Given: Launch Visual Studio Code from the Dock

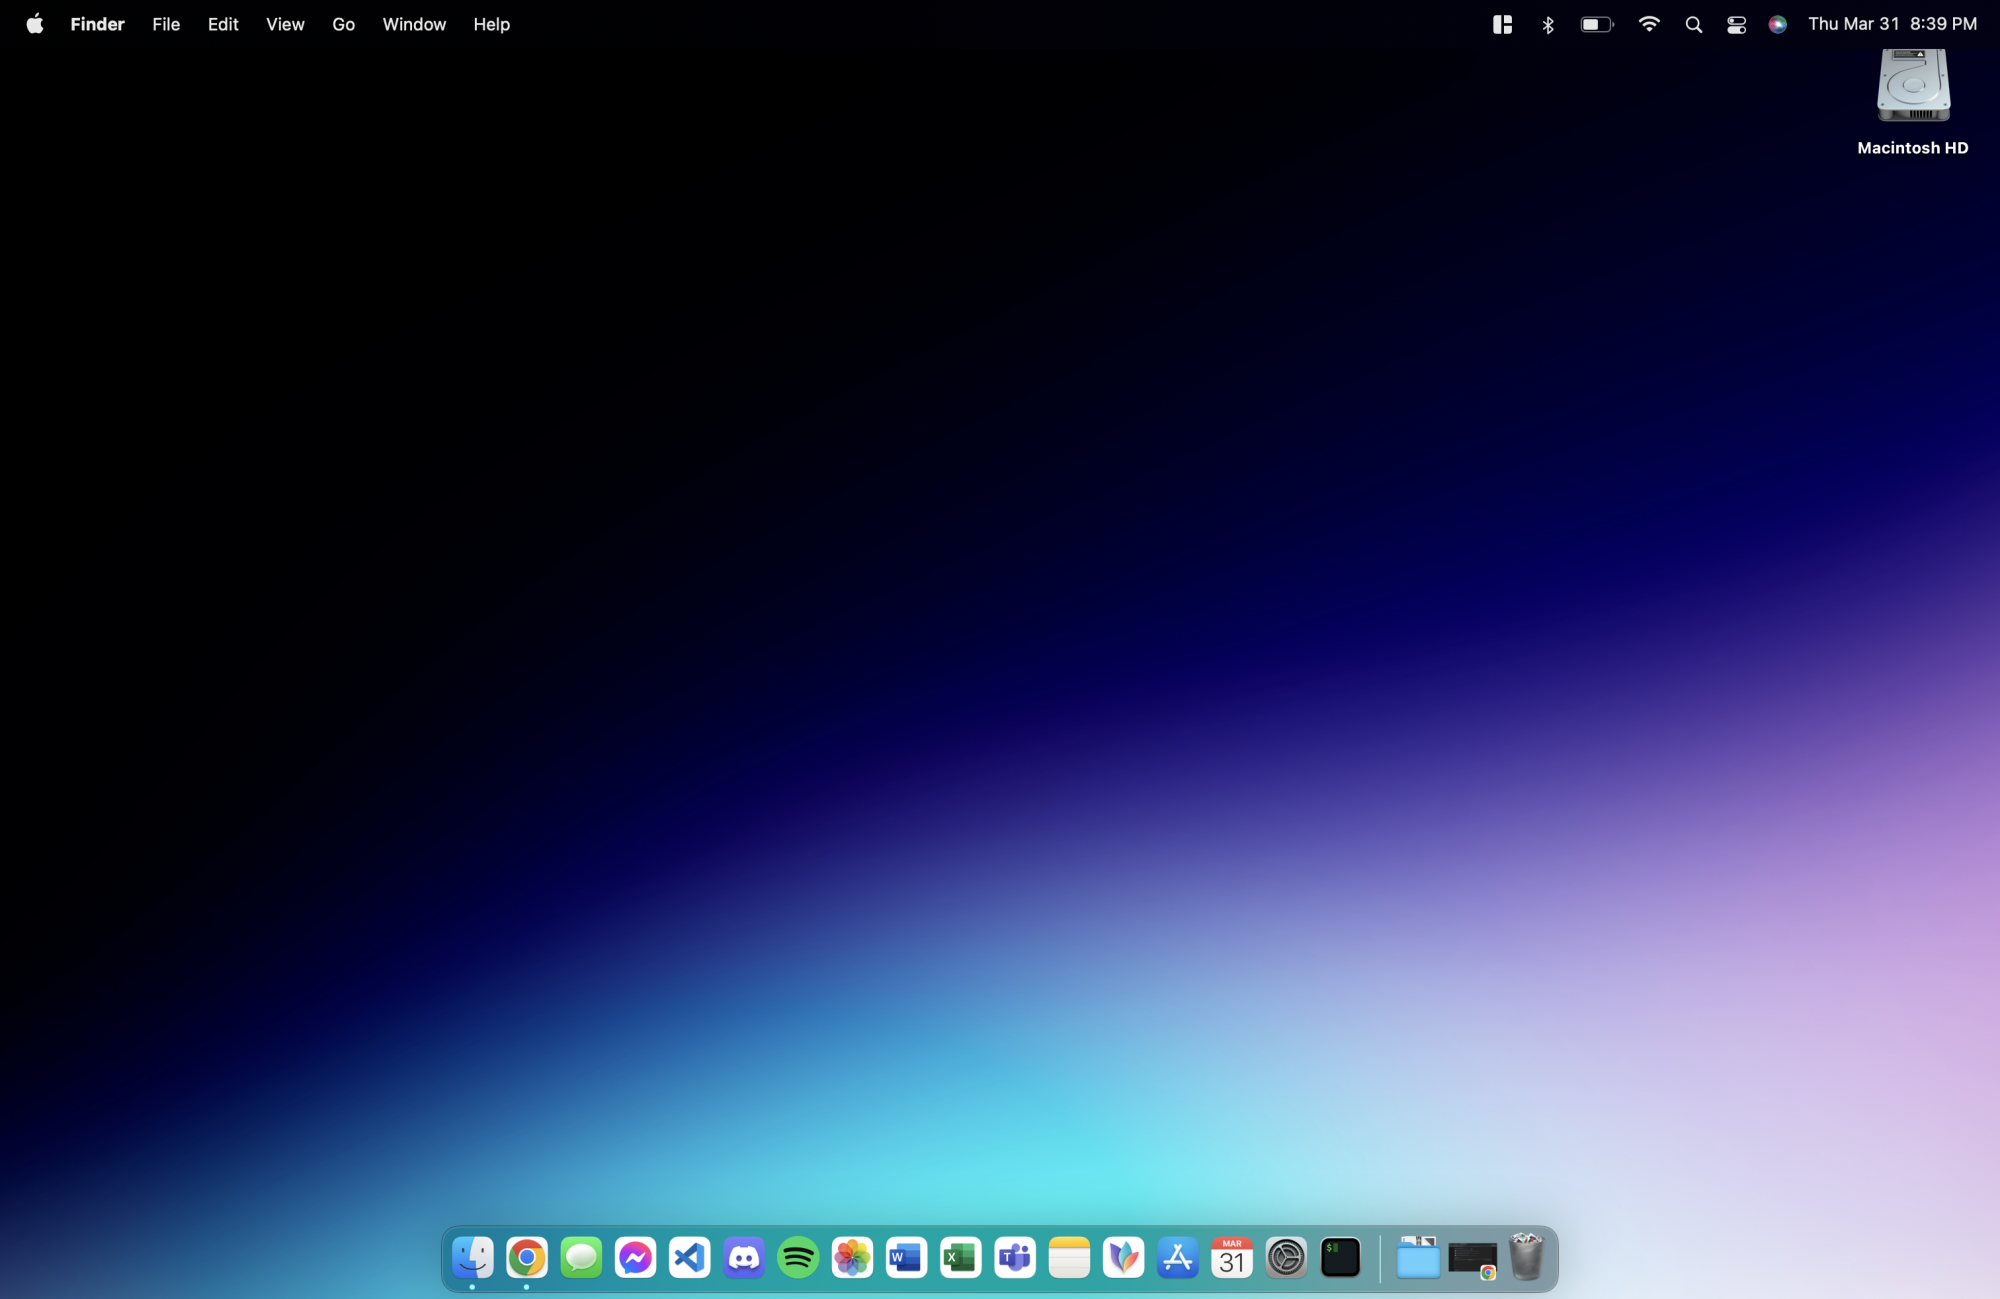Looking at the screenshot, I should pos(690,1257).
